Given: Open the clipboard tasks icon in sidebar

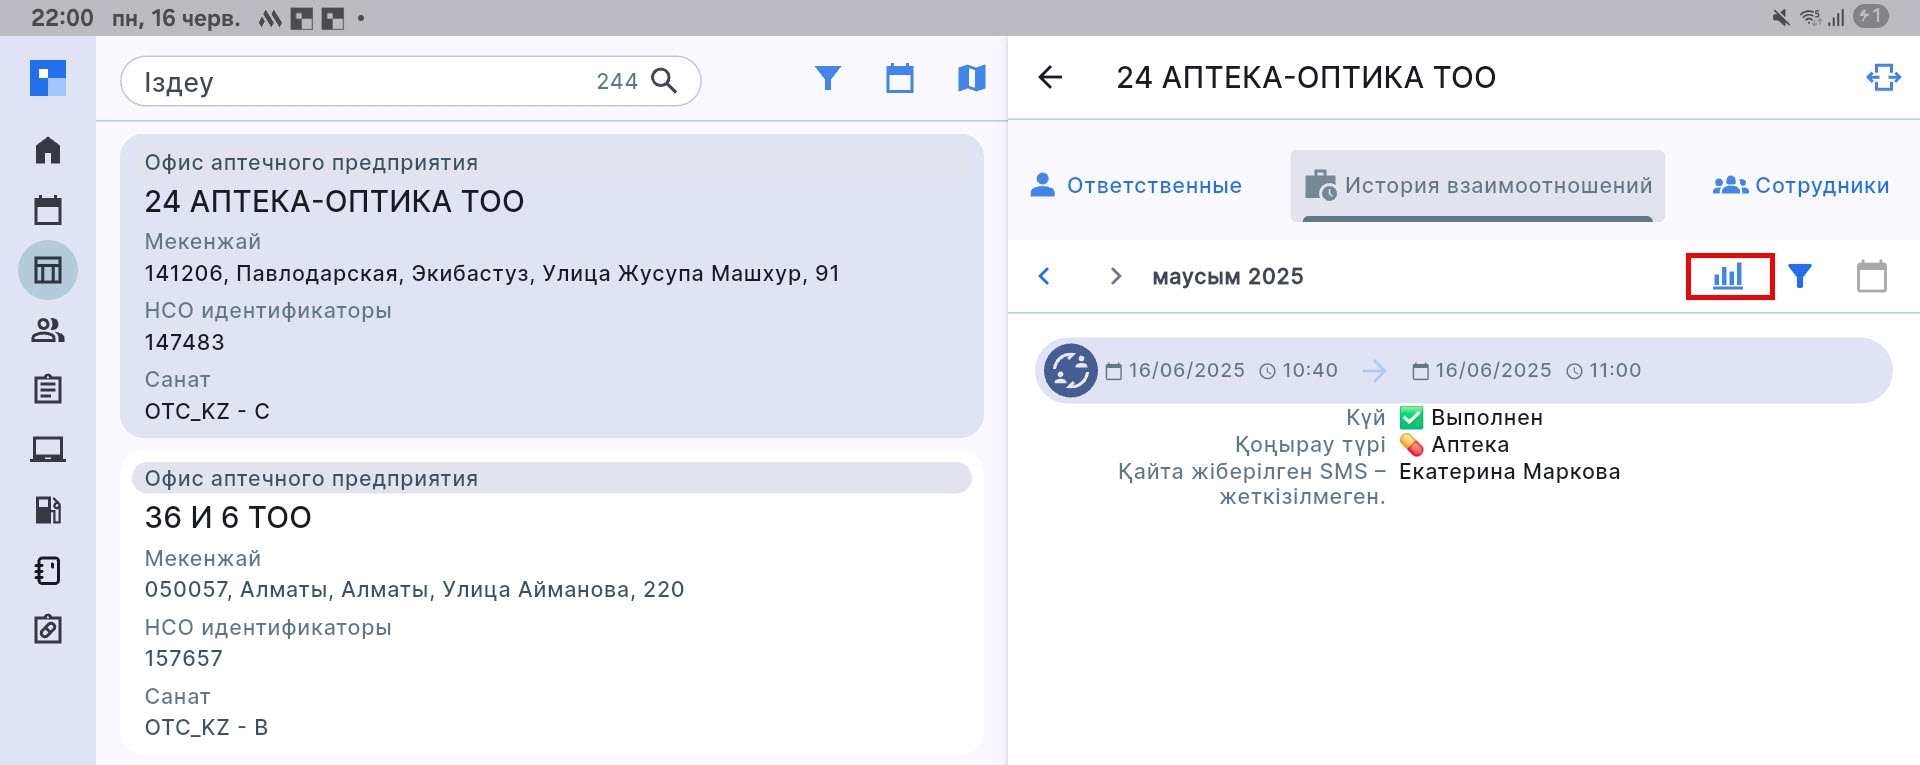Looking at the screenshot, I should [48, 390].
